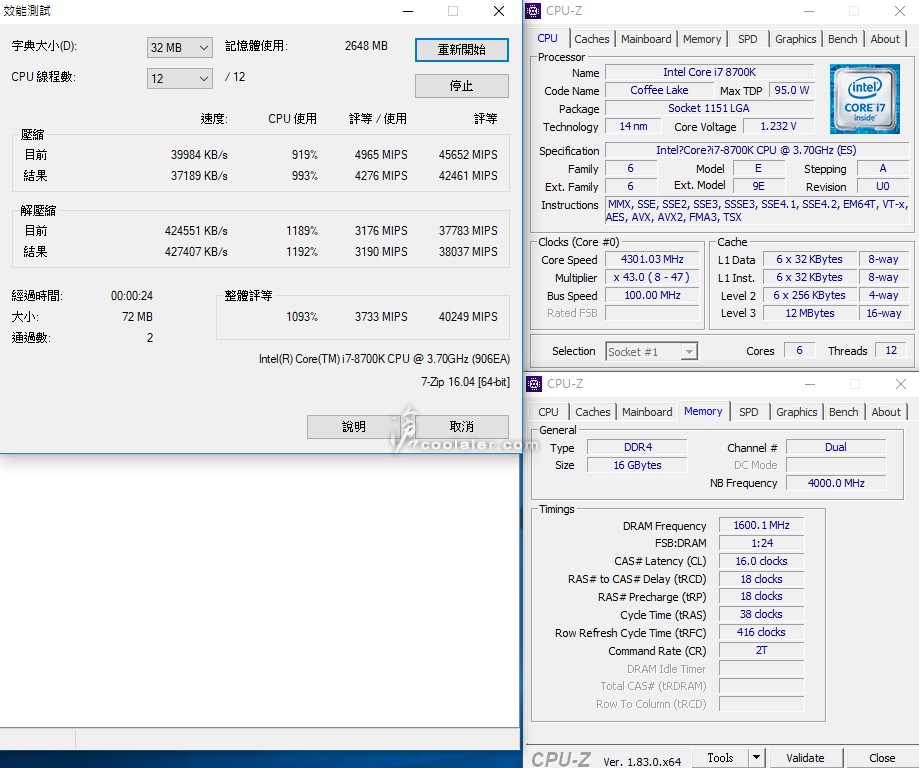Switch to CPU tab in bottom CPU-Z window
Screen dimensions: 919x768
[549, 412]
